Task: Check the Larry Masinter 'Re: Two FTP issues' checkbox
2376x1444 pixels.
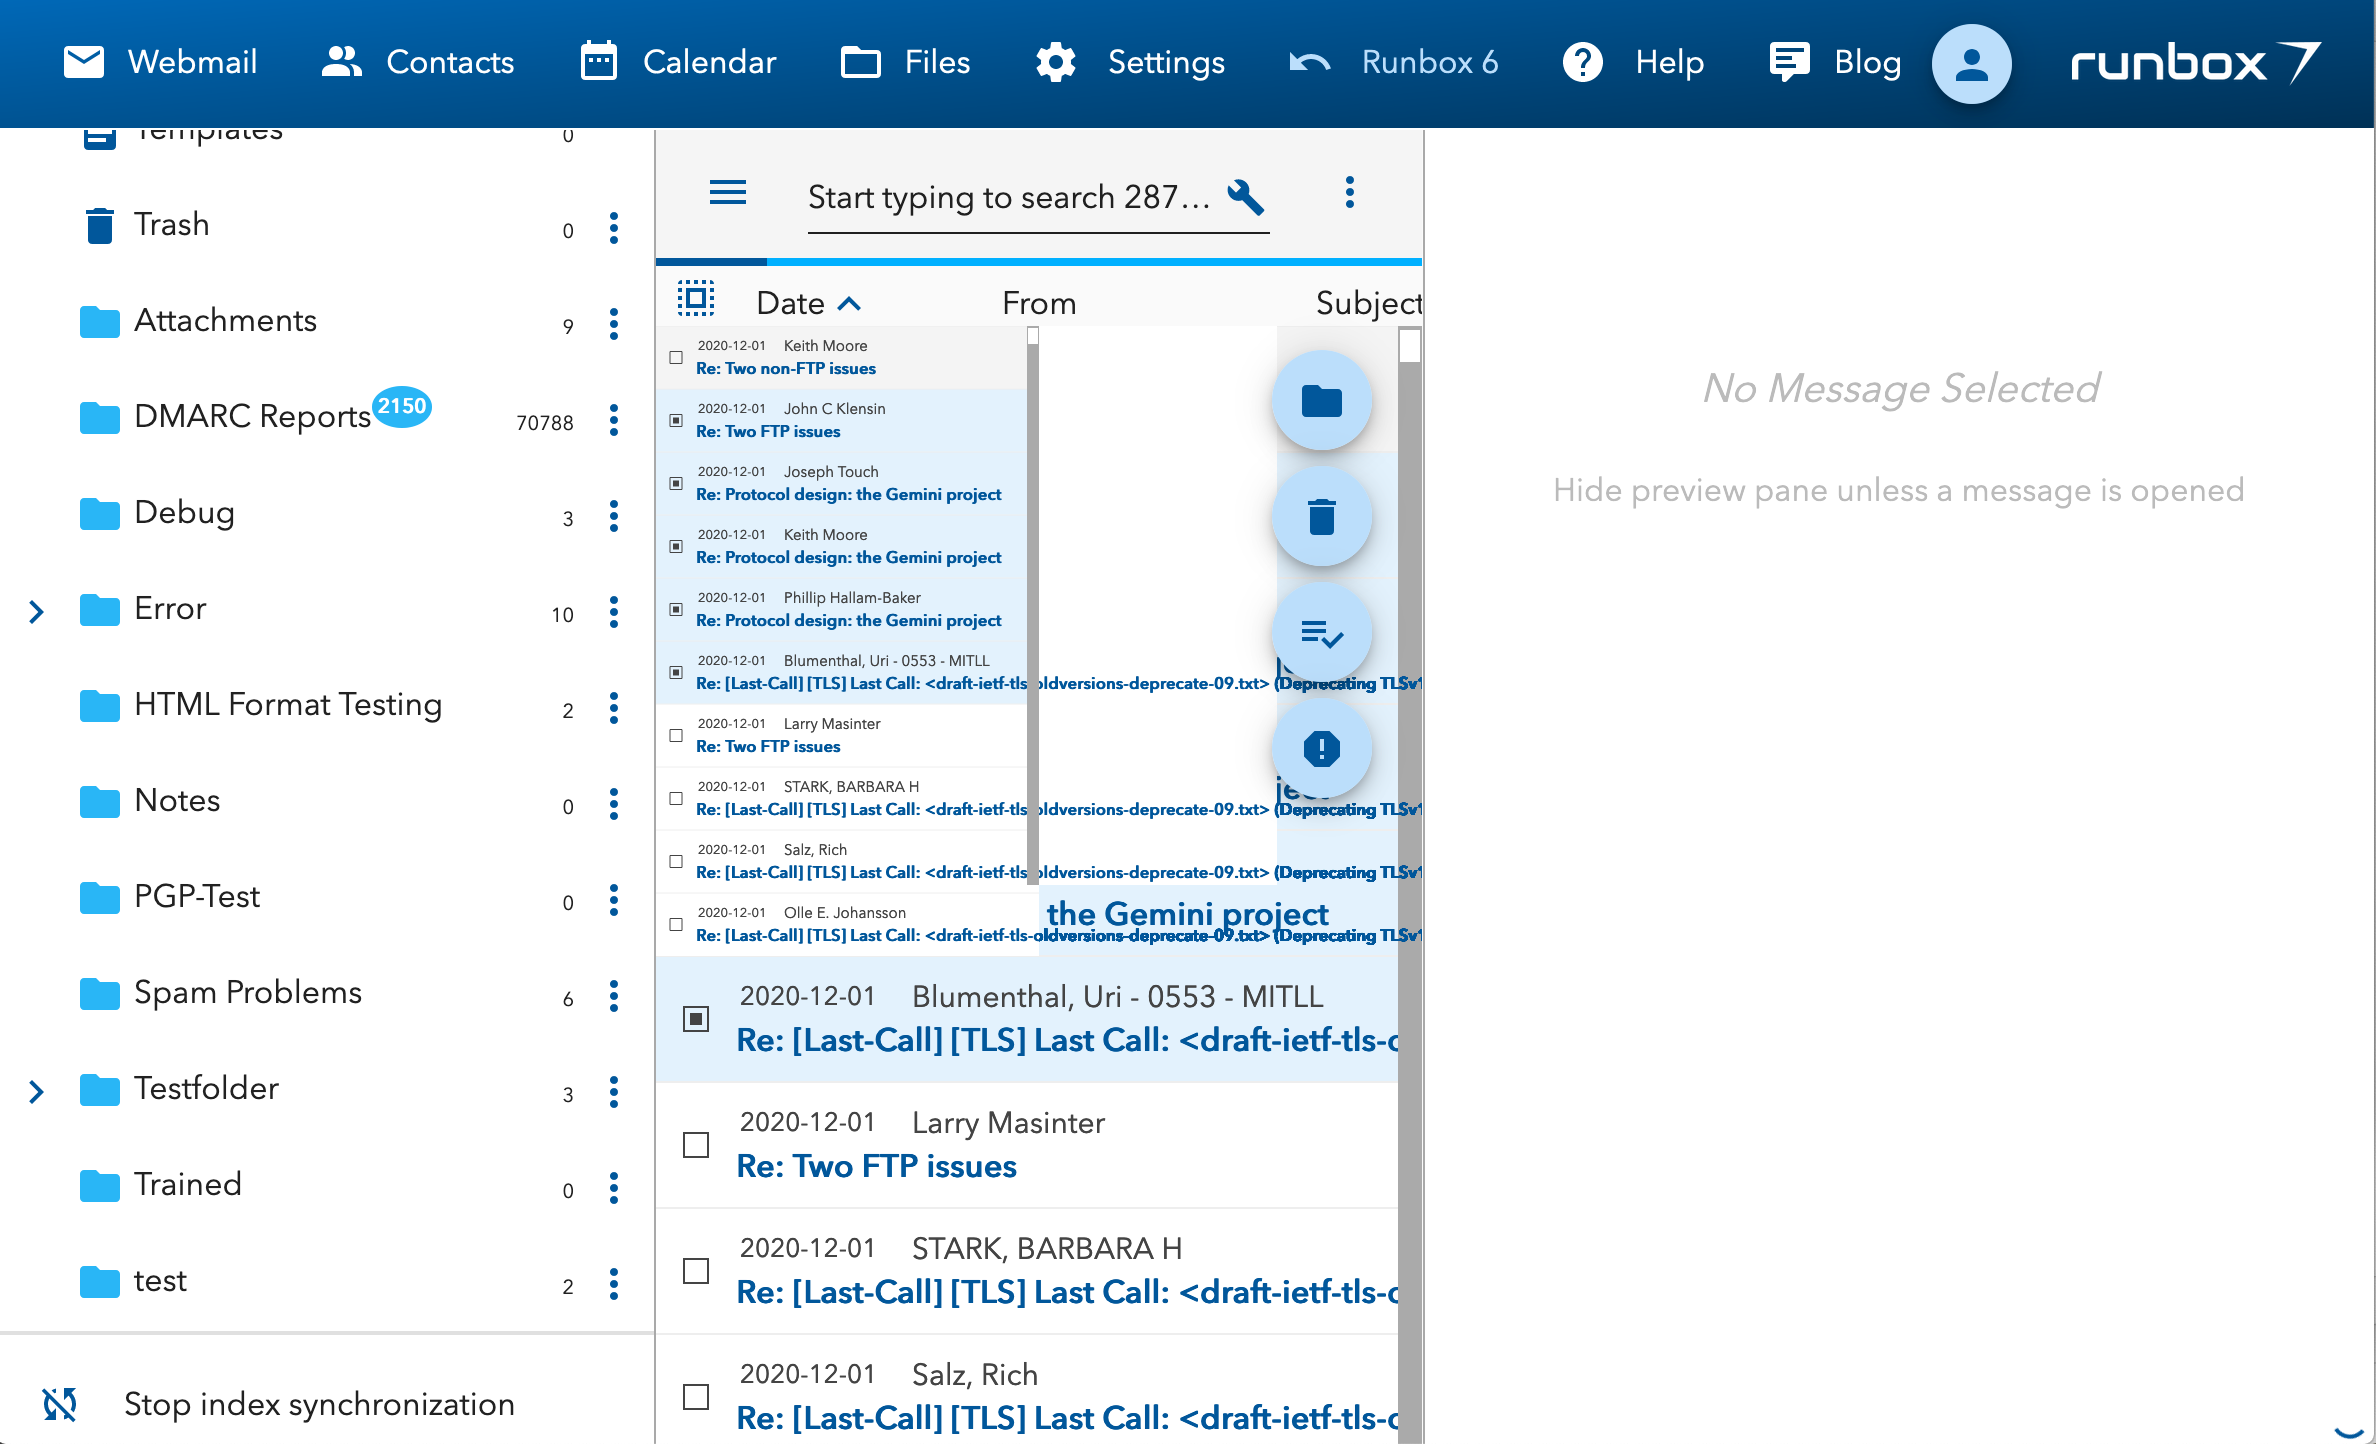Action: point(696,1145)
